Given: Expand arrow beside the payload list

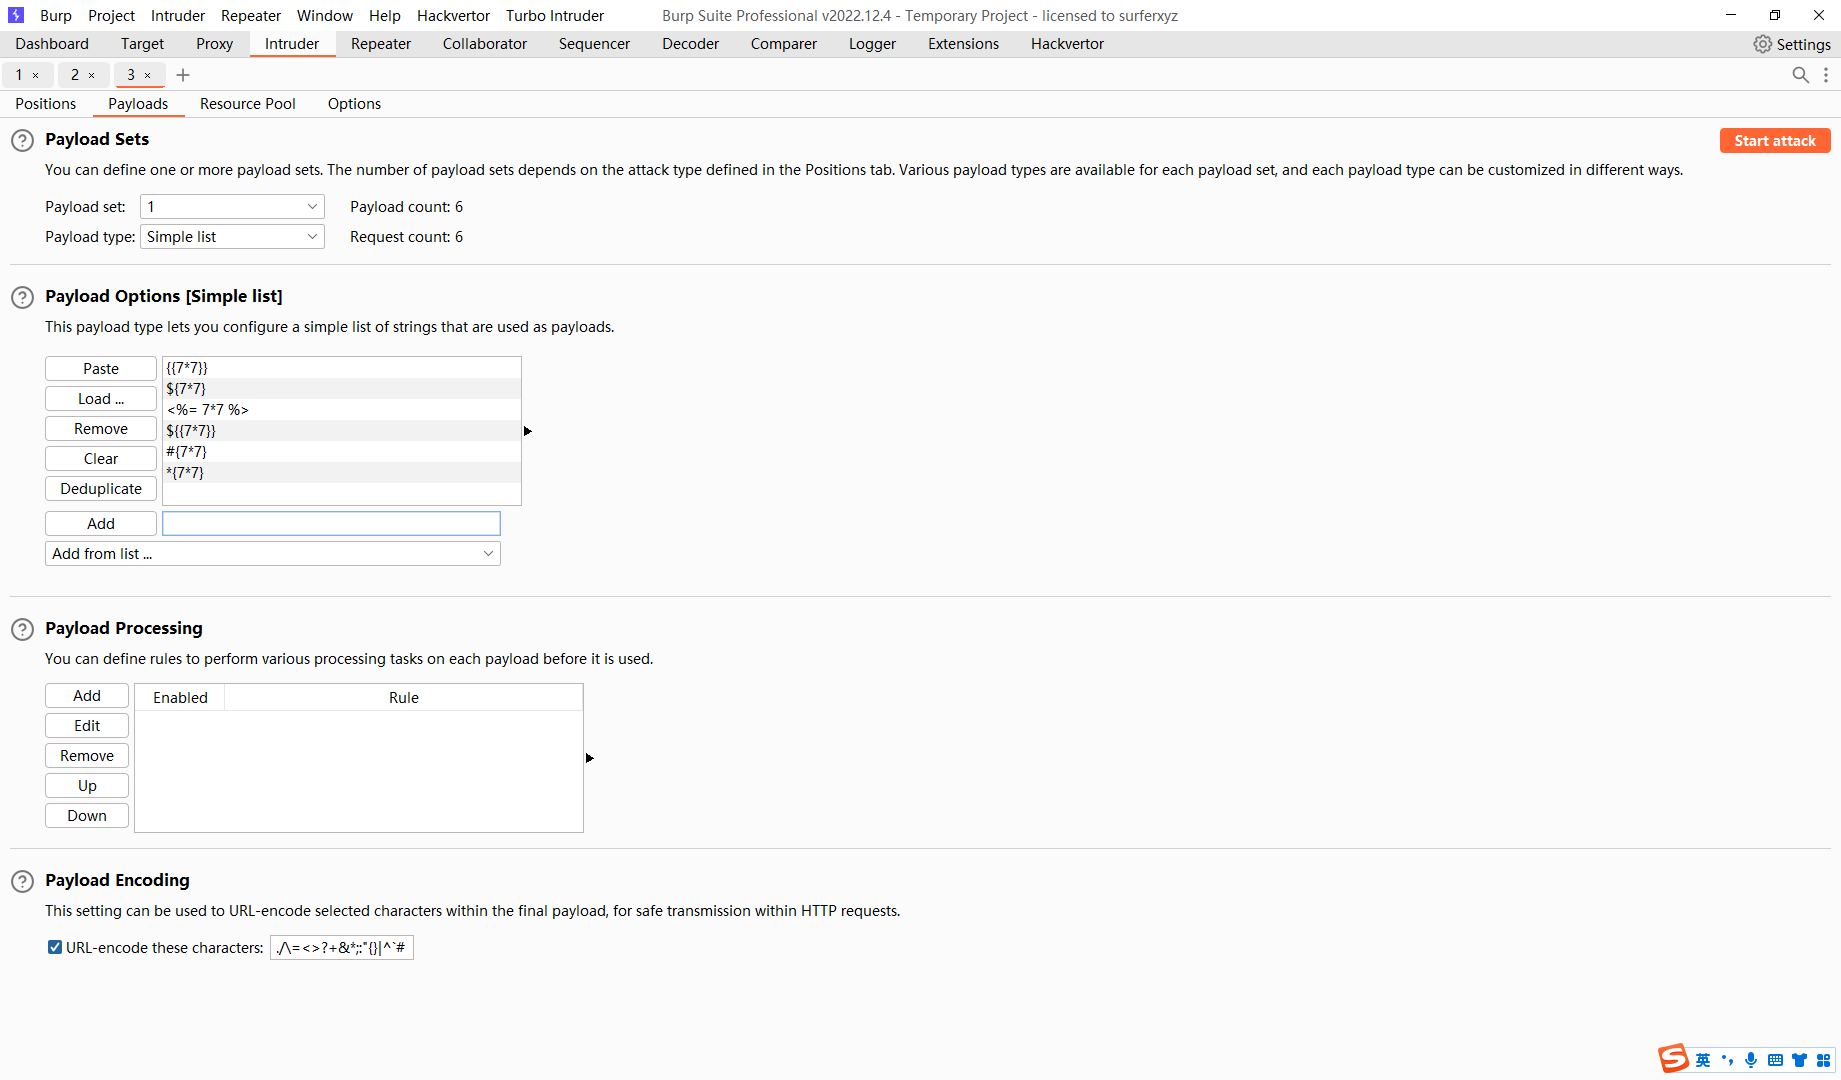Looking at the screenshot, I should pos(528,431).
